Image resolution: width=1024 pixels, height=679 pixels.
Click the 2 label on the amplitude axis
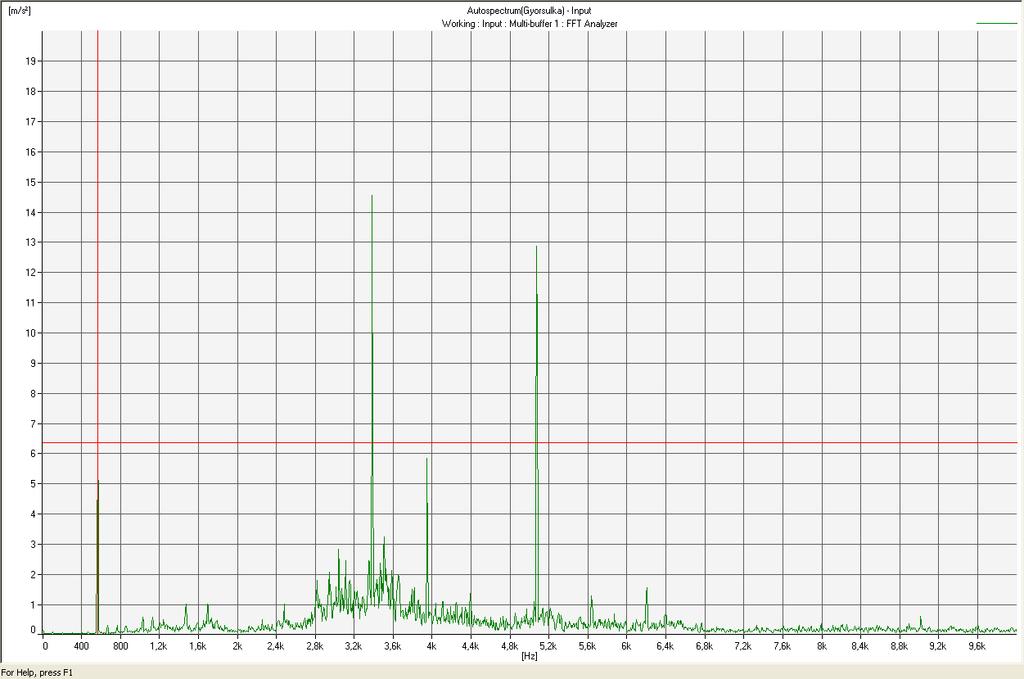[x=33, y=575]
